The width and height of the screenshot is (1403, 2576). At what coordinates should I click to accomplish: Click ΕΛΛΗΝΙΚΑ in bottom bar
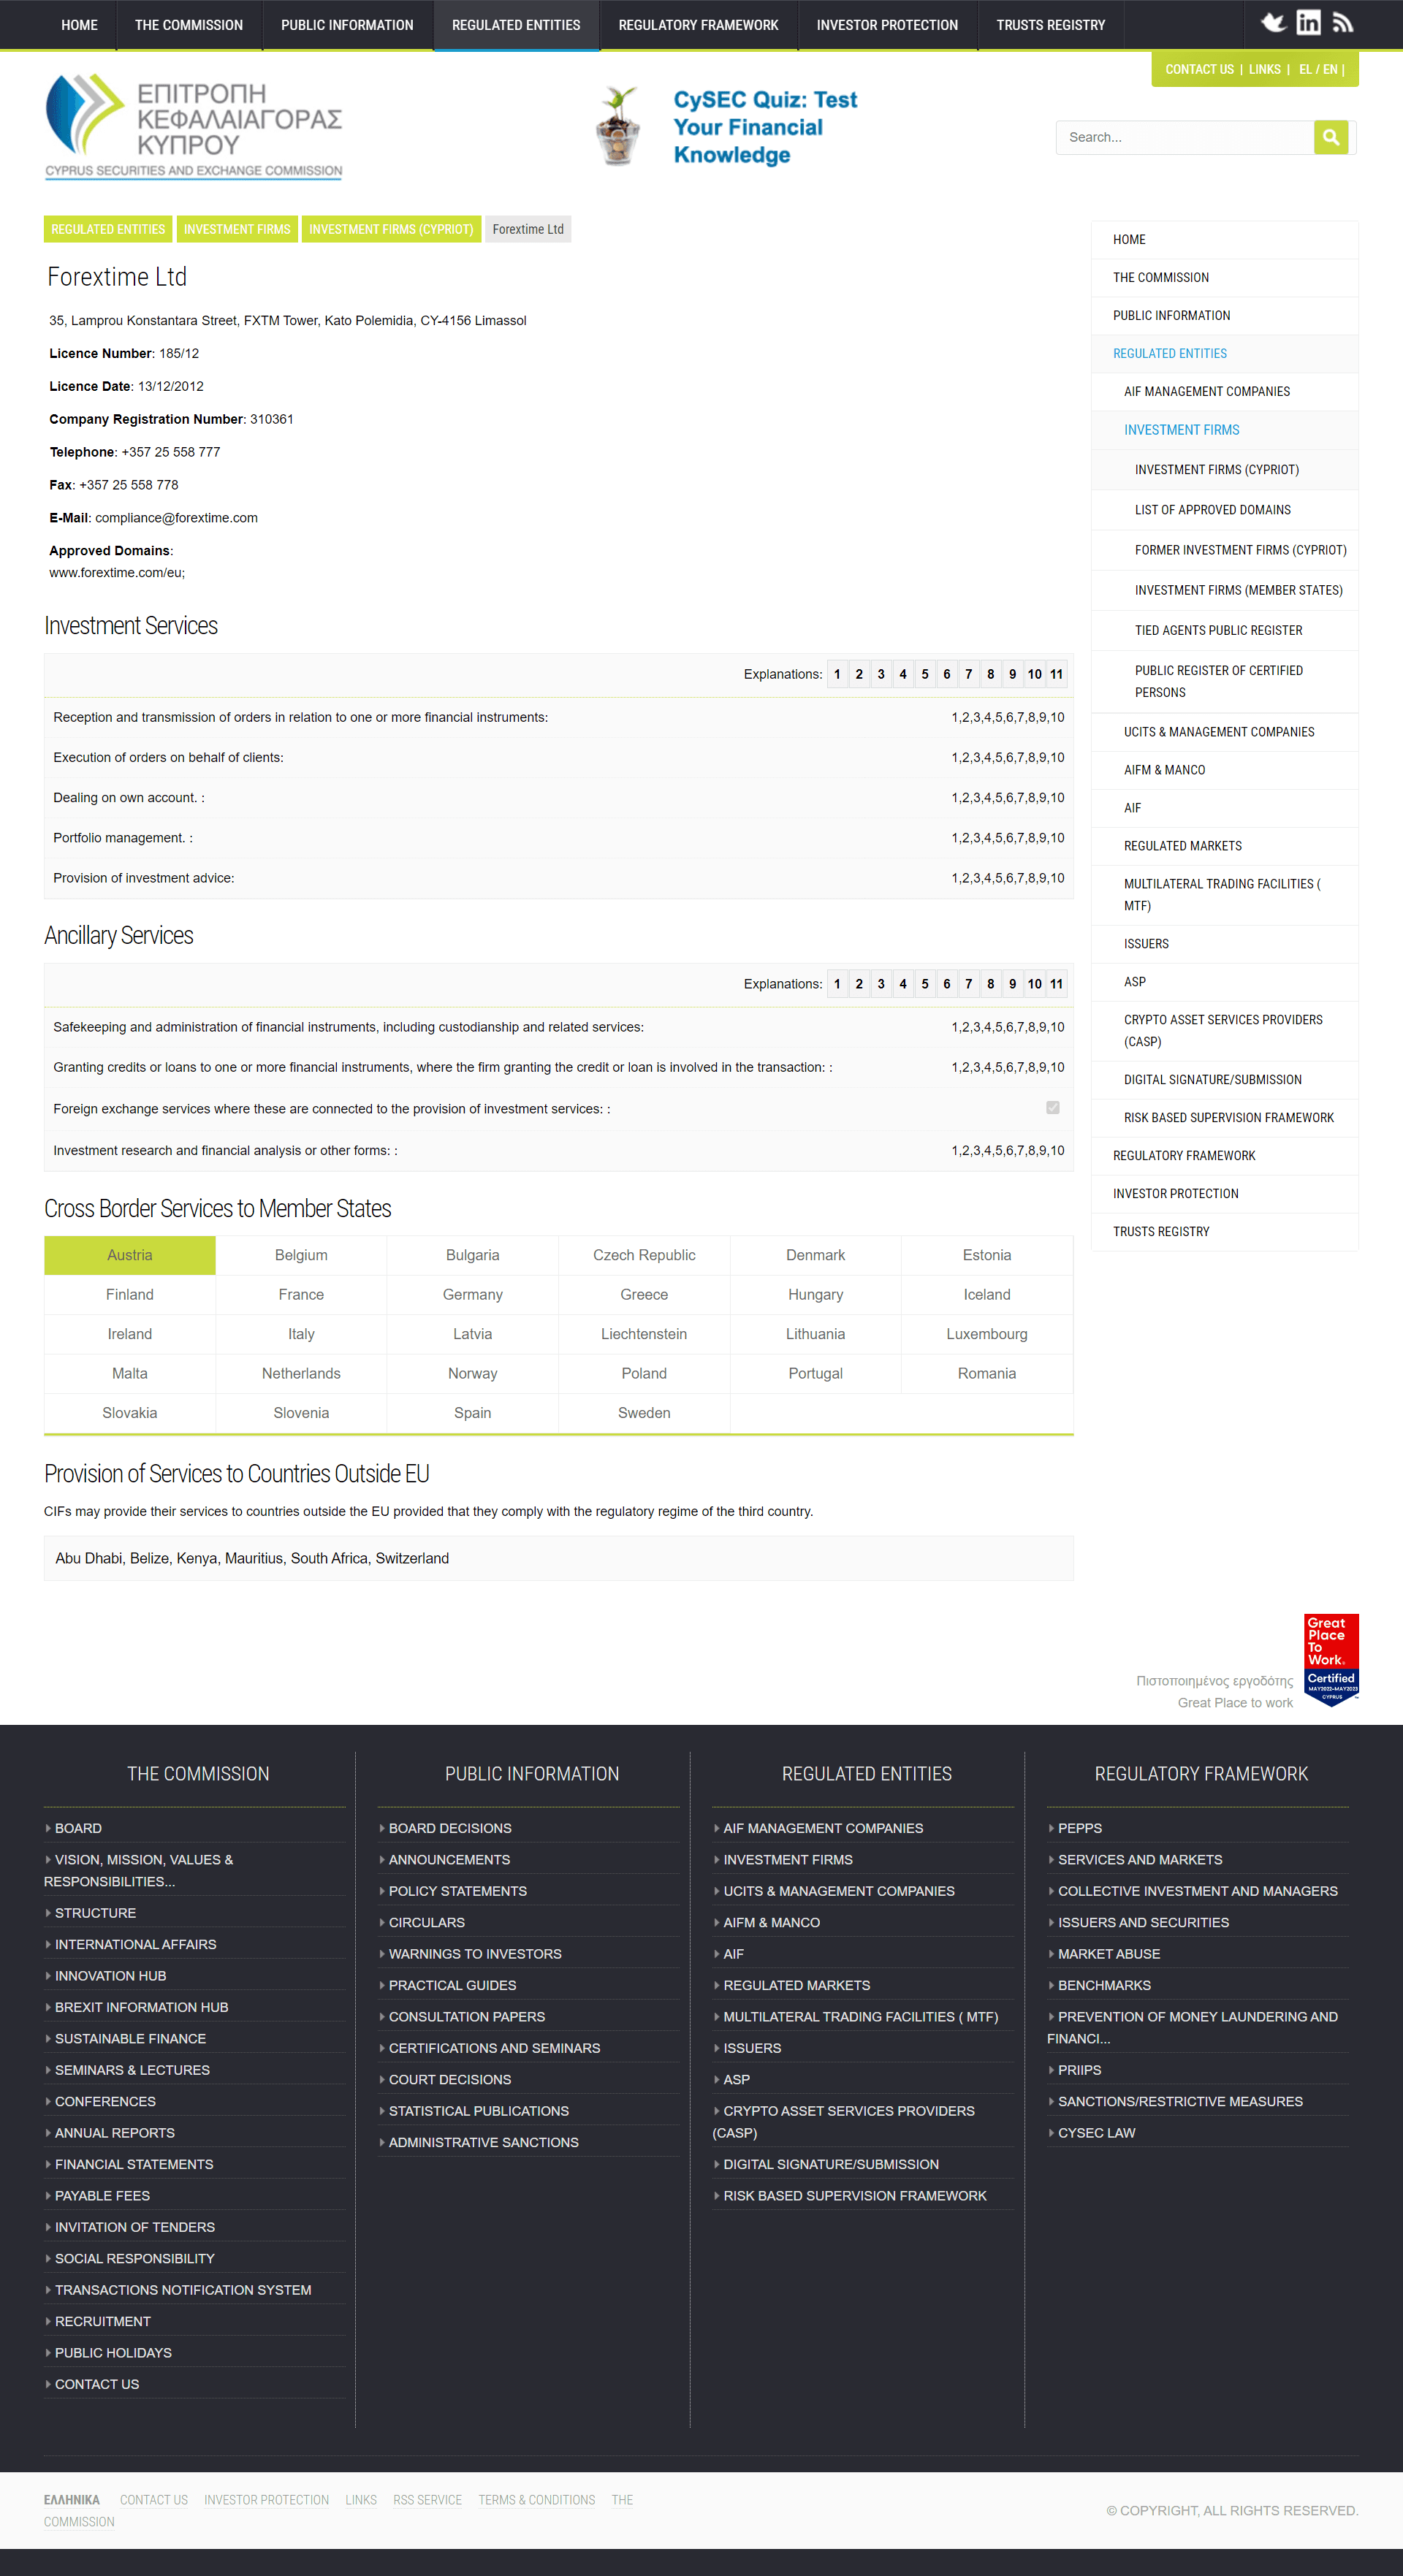point(72,2500)
